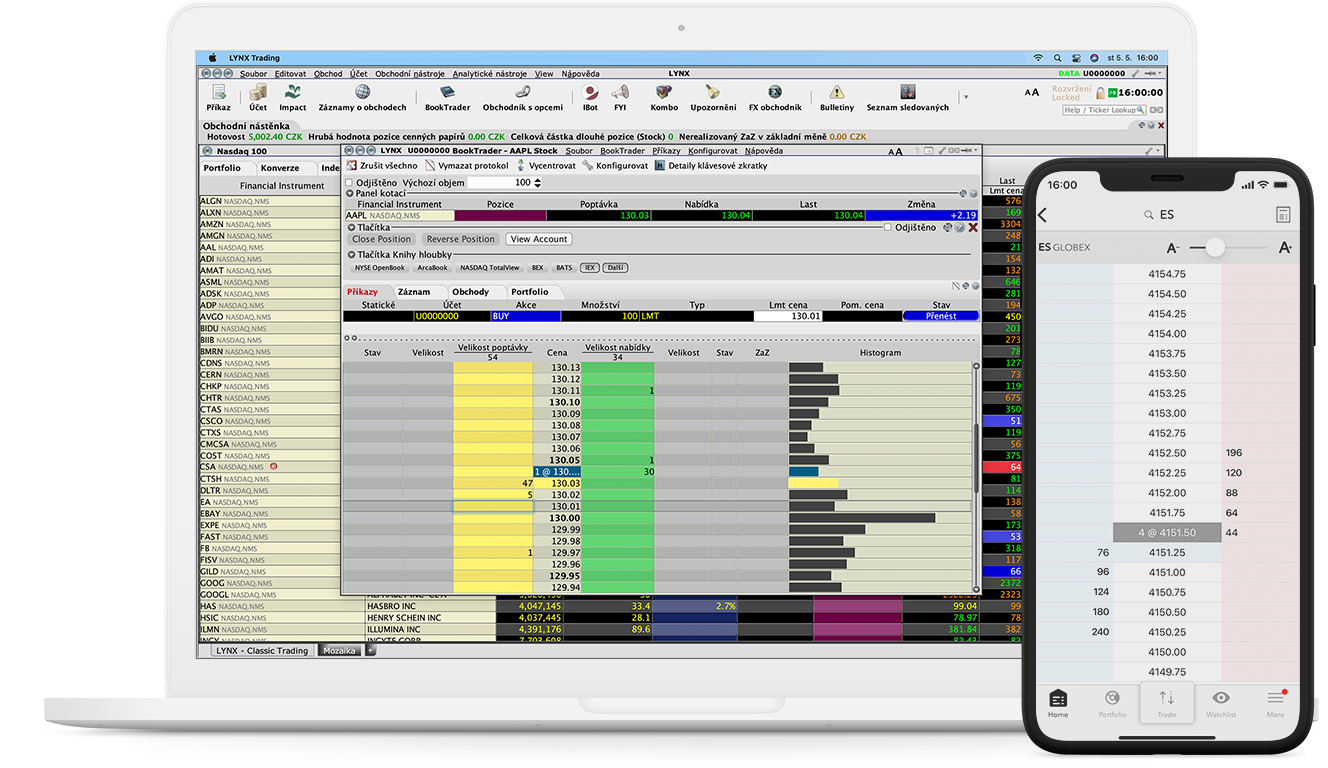The width and height of the screenshot is (1328, 768).
Task: Open the Impact toolbar icon
Action: click(x=292, y=97)
